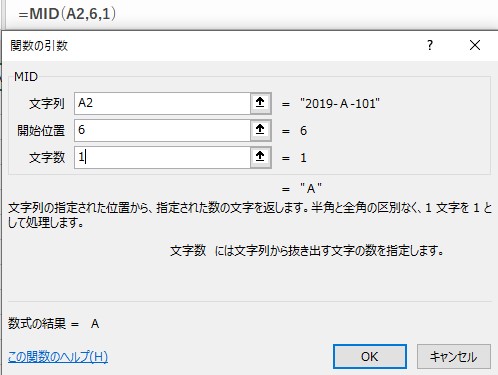Collapse dialog using 文字列 range selector arrow
This screenshot has width=498, height=375.
260,103
